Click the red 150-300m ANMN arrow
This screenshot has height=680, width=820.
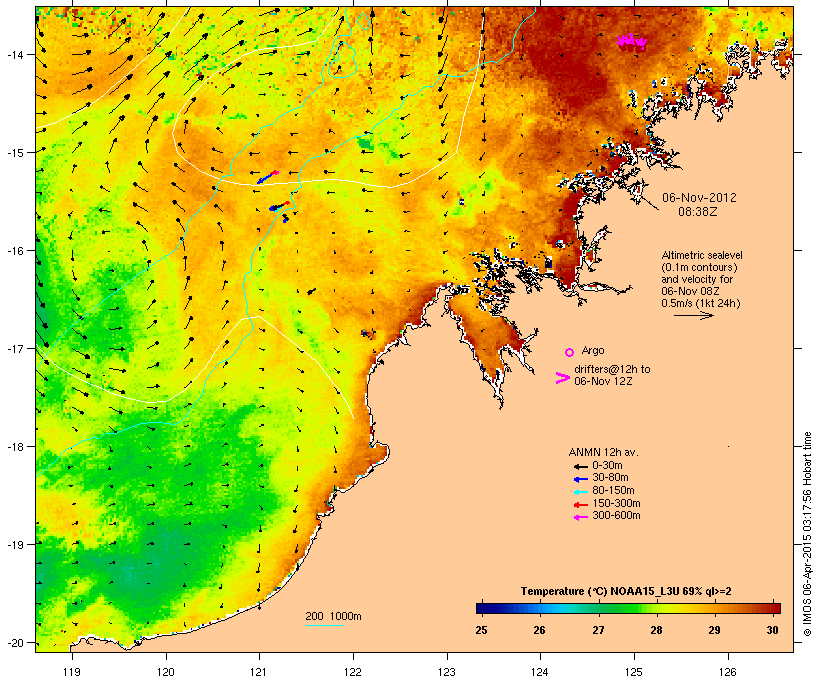(580, 505)
